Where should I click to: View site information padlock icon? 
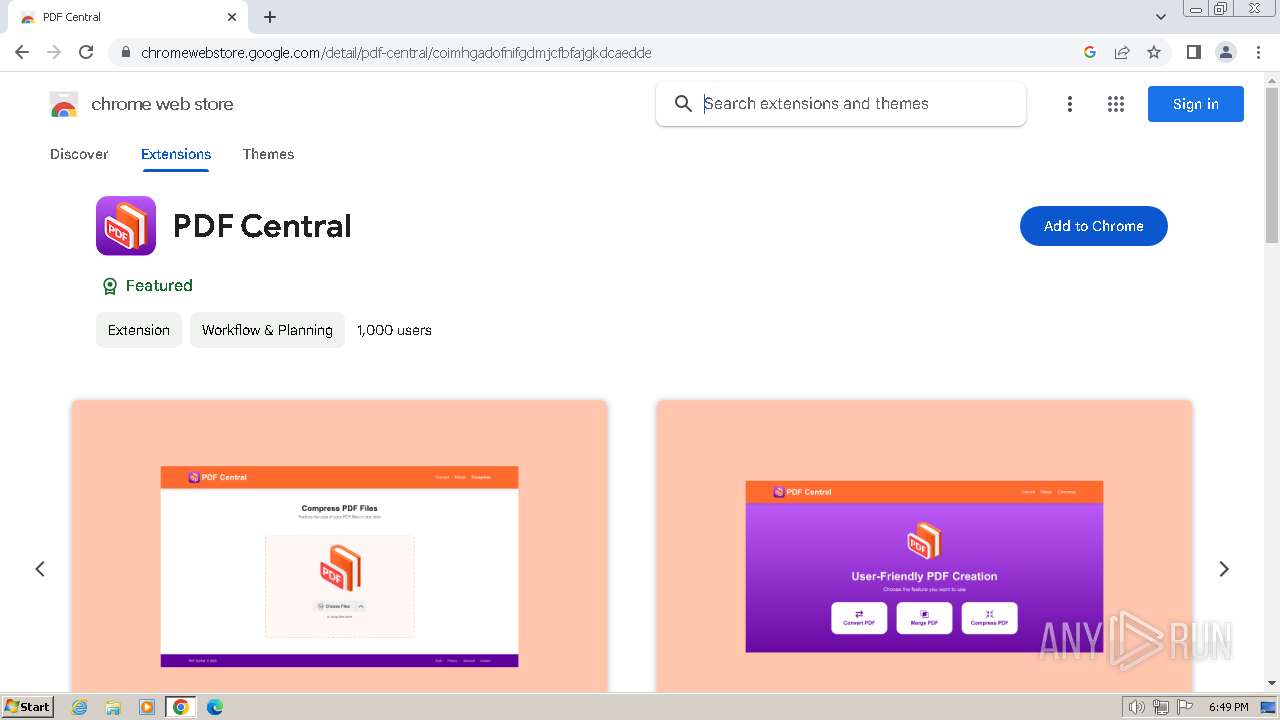pos(126,53)
